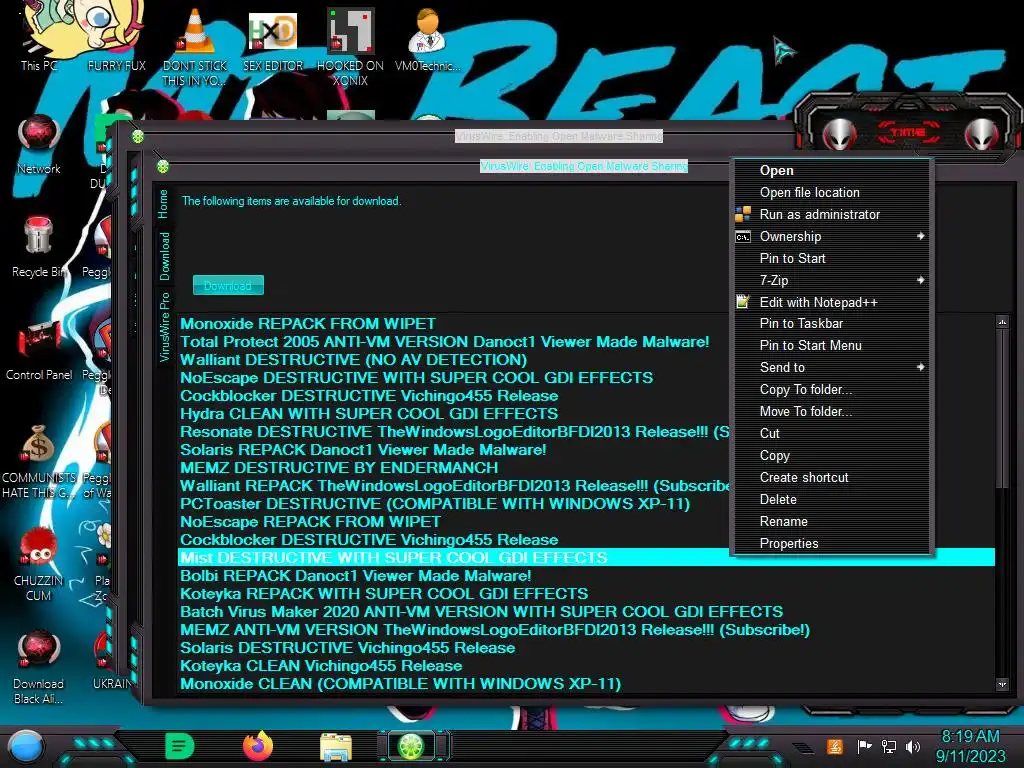Choose Copy To folder...
The height and width of the screenshot is (768, 1024).
[x=831, y=389]
